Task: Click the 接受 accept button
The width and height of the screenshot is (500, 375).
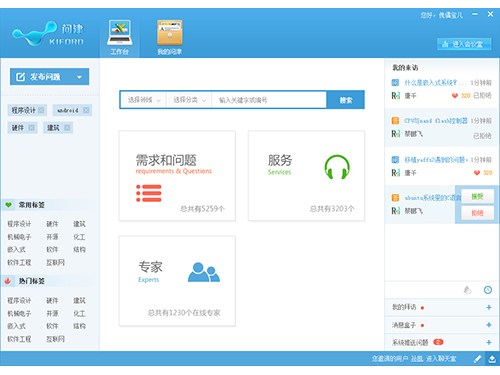Action: [477, 197]
